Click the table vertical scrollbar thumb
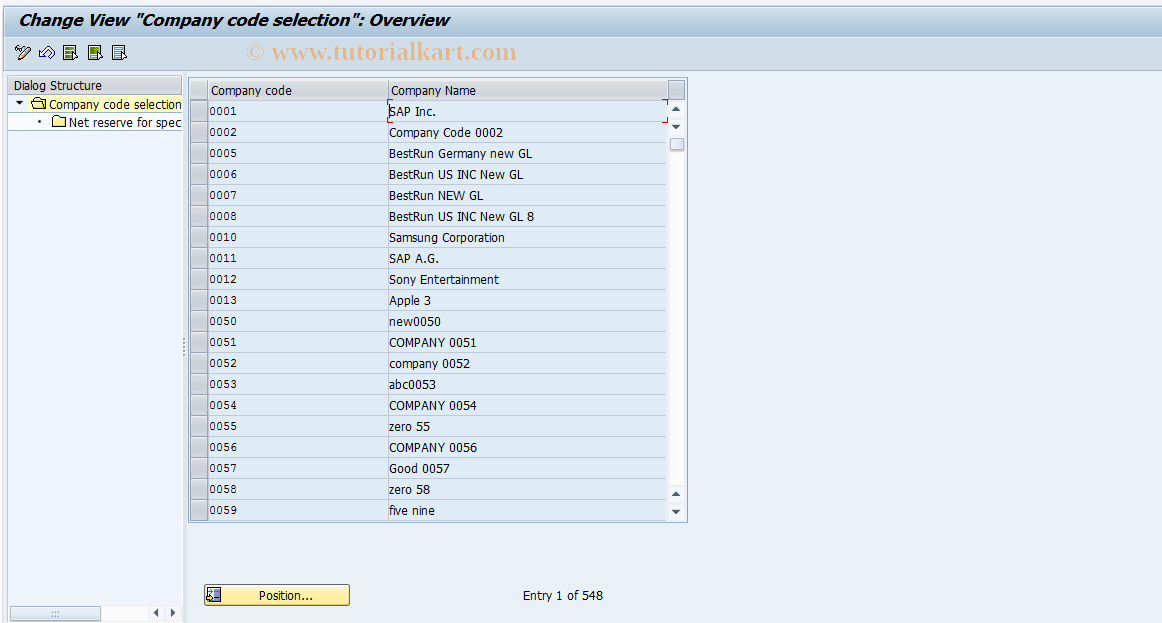Image resolution: width=1162 pixels, height=623 pixels. point(677,144)
